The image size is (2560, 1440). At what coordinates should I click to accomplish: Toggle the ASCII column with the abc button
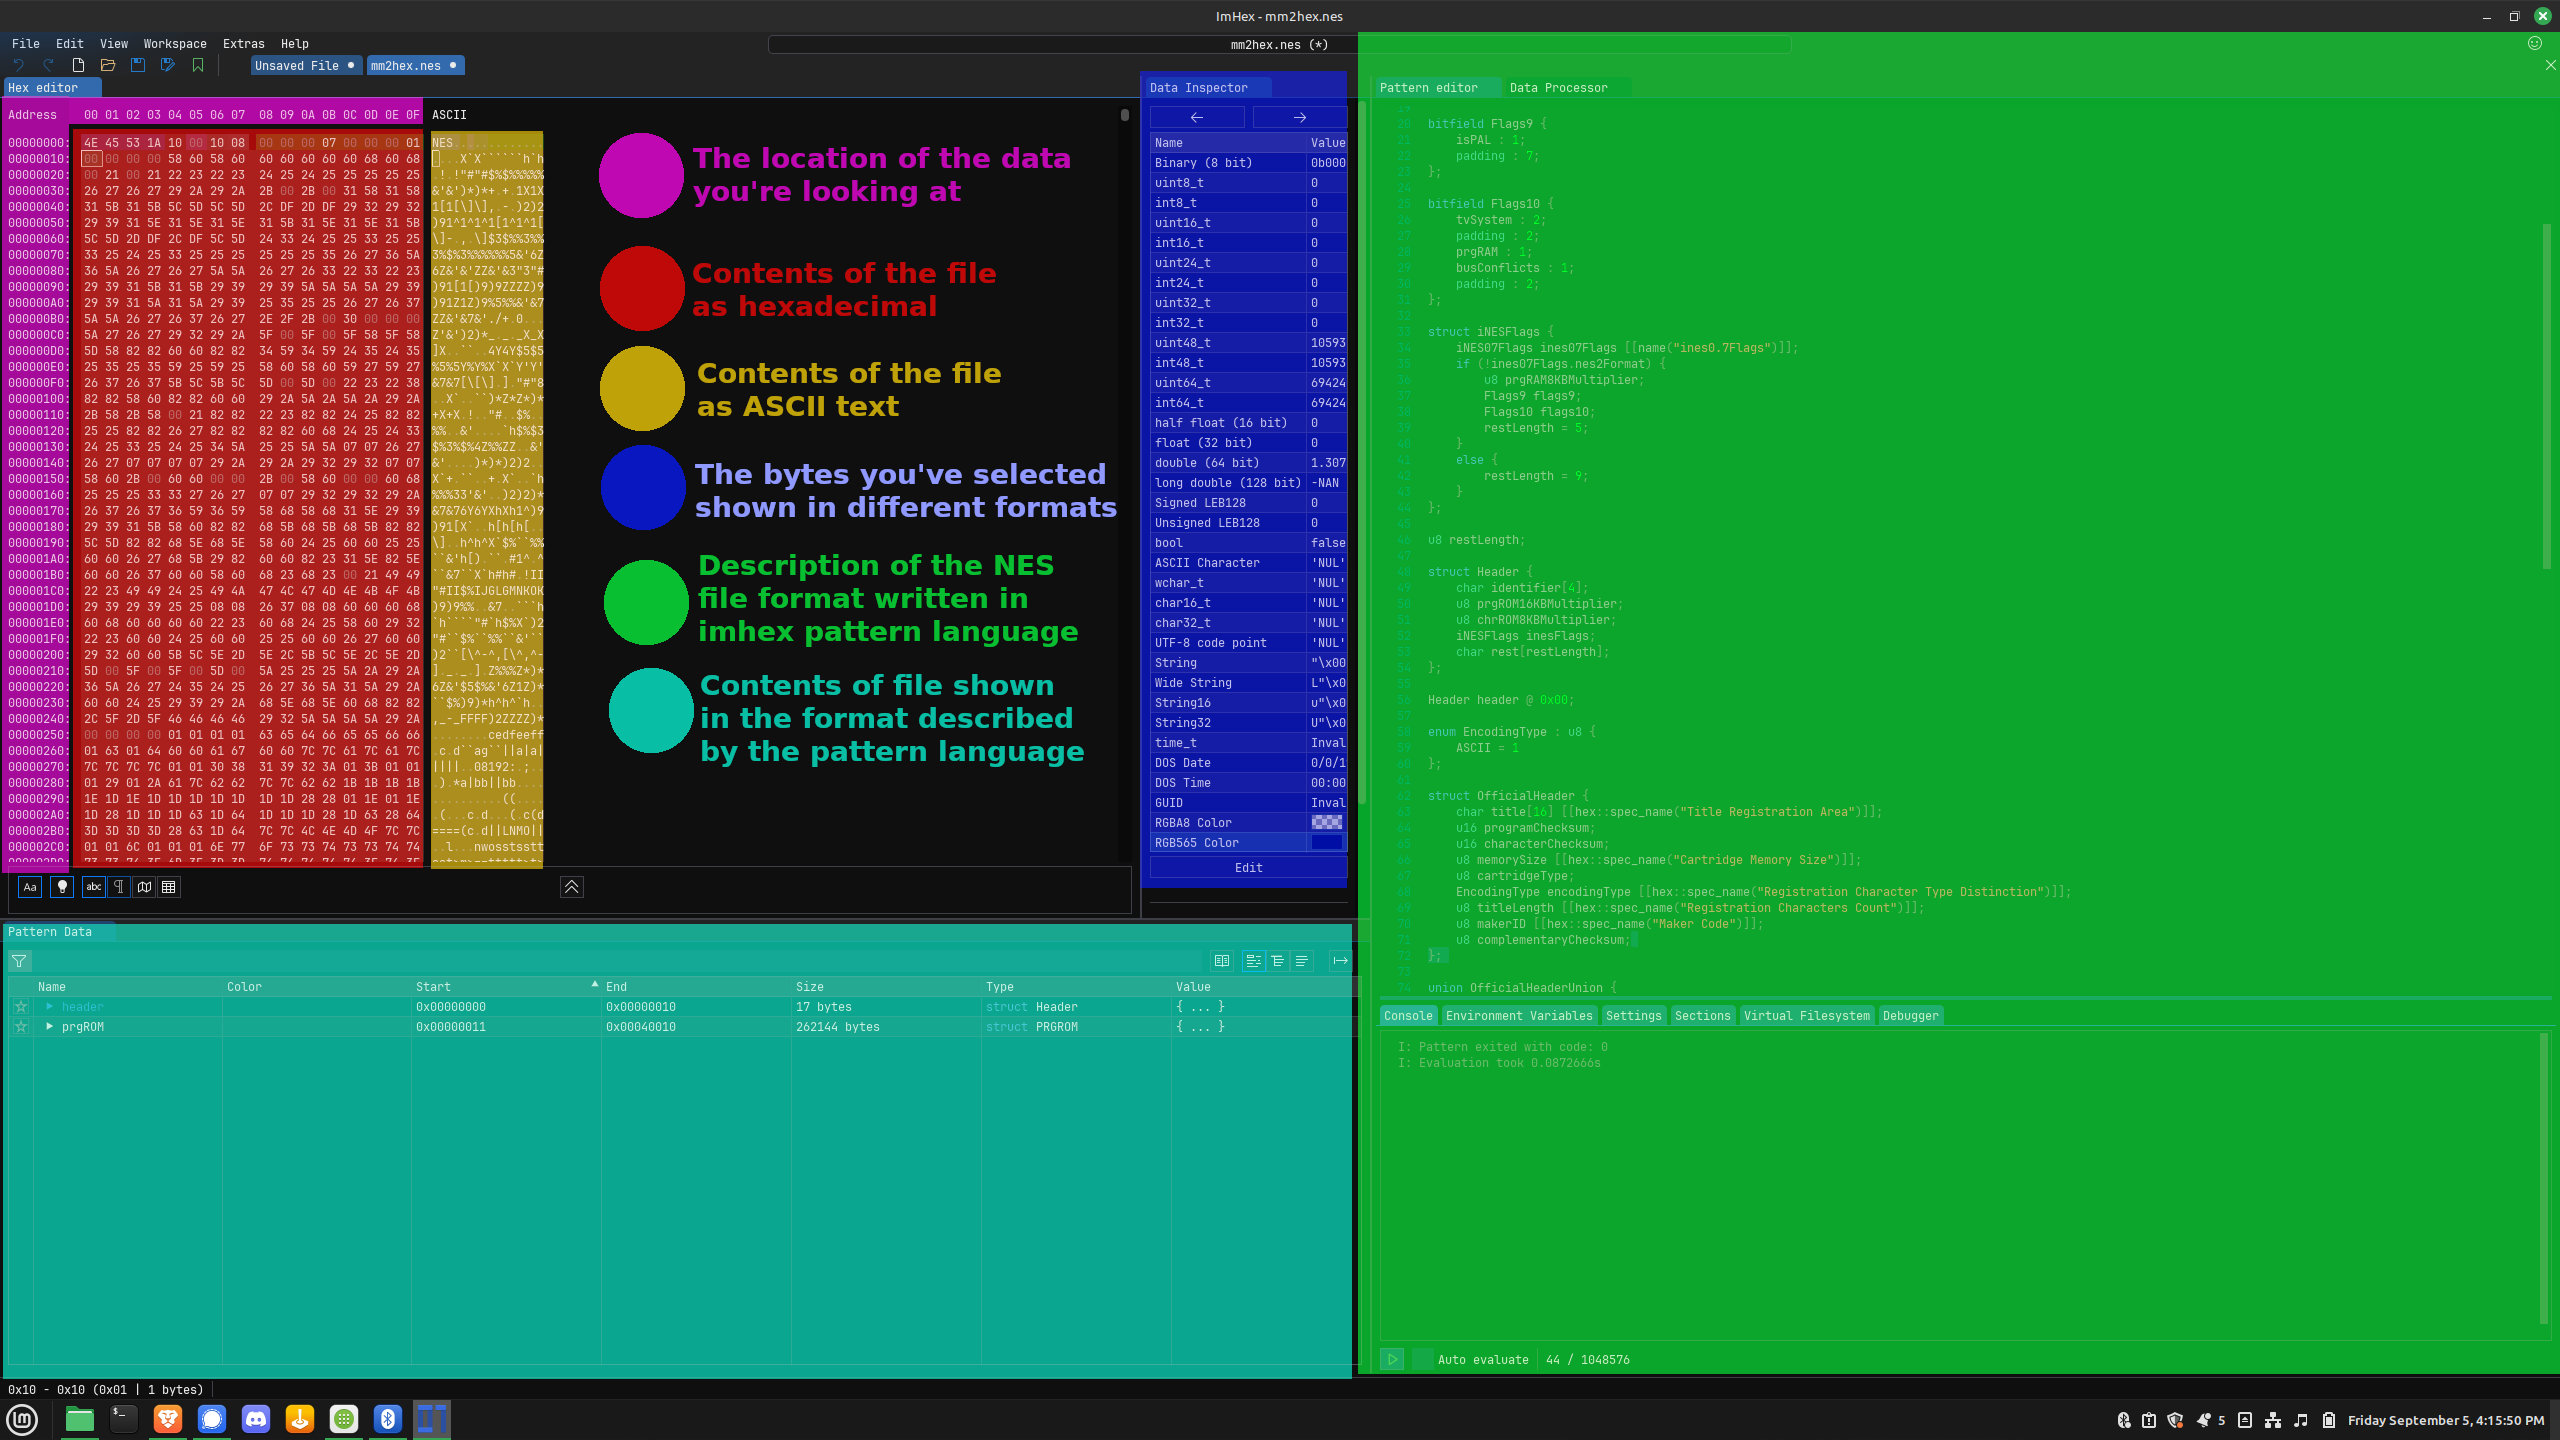(94, 887)
